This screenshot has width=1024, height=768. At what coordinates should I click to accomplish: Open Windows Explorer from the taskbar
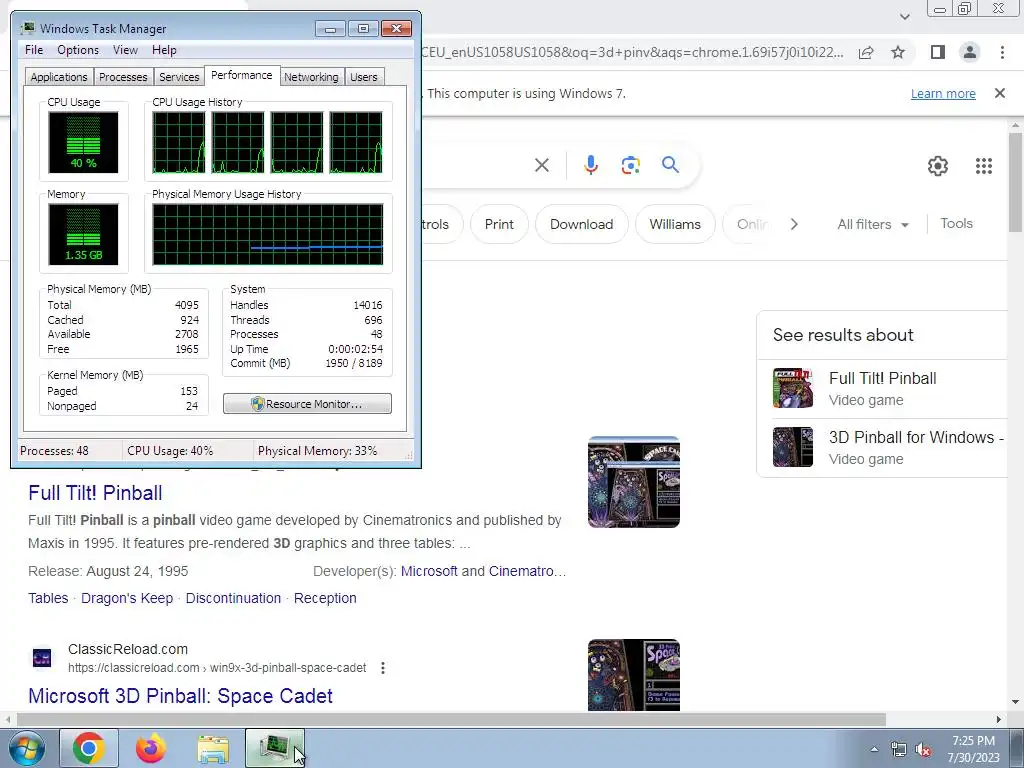click(x=213, y=748)
